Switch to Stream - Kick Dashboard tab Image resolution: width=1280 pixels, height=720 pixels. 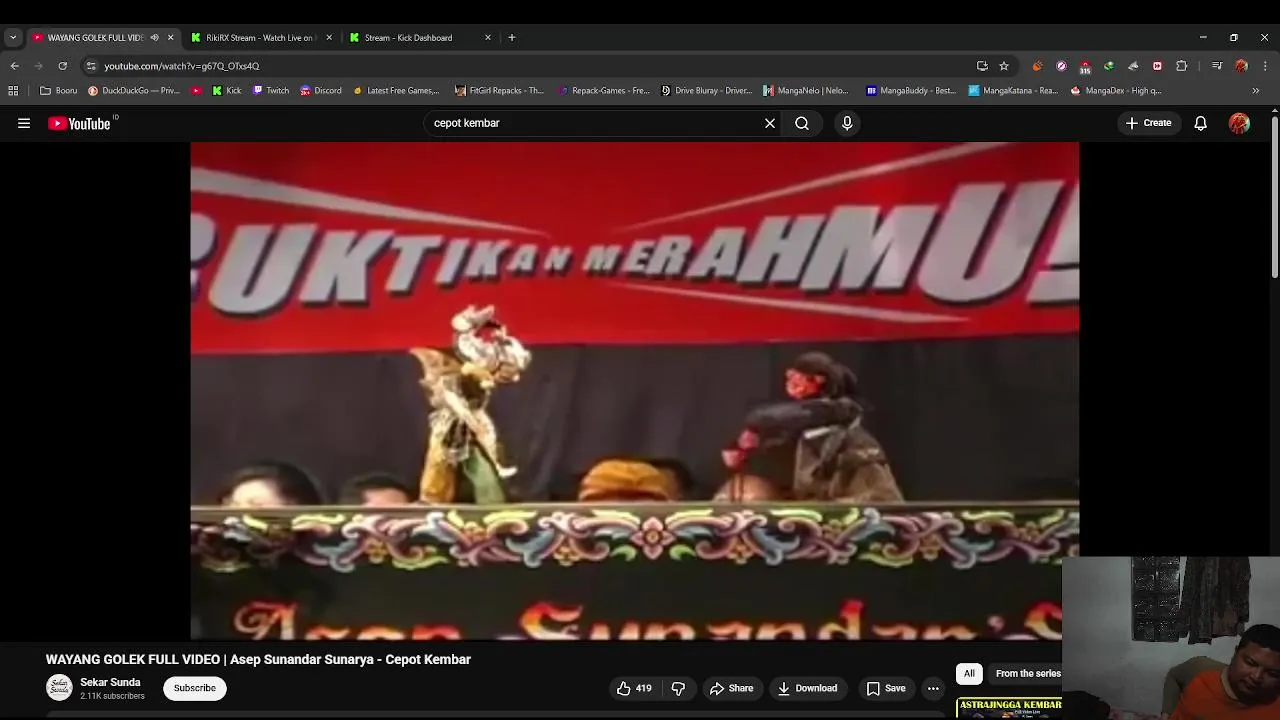pyautogui.click(x=420, y=38)
